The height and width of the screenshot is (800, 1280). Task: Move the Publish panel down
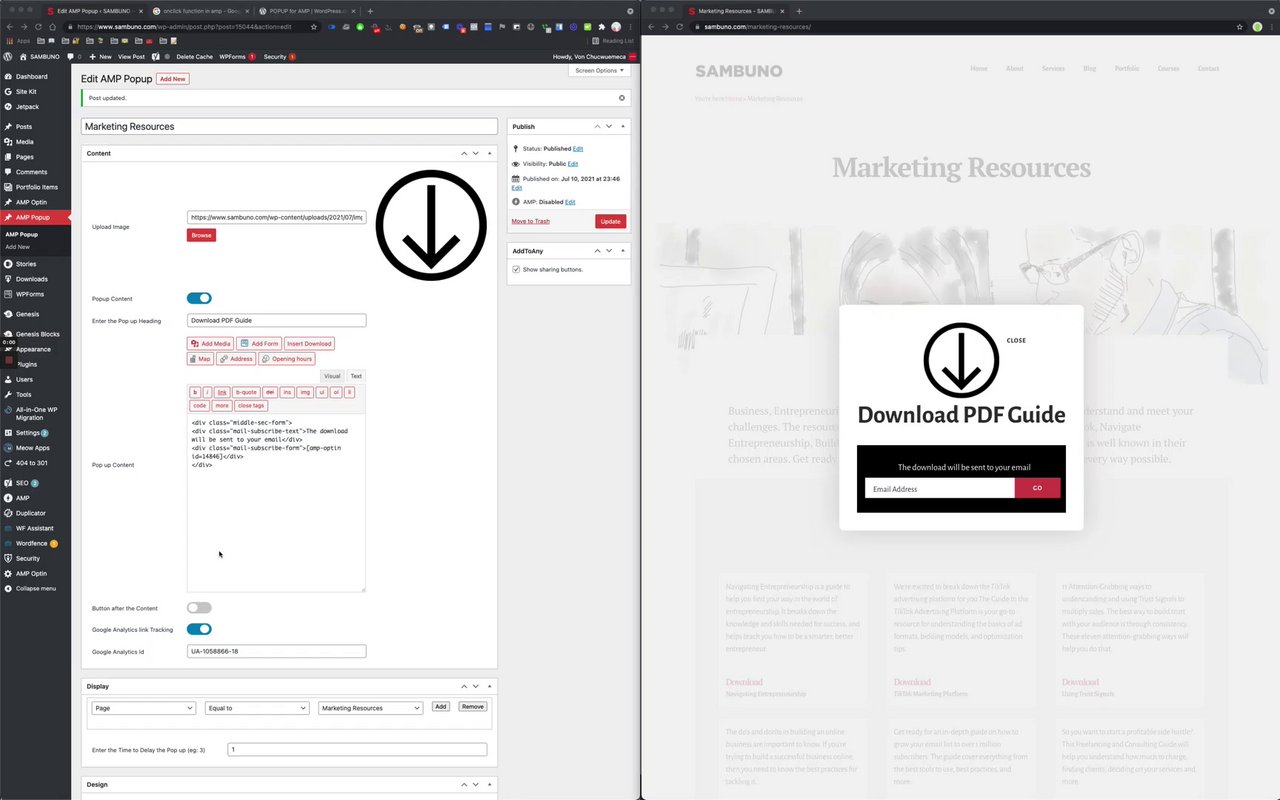609,126
